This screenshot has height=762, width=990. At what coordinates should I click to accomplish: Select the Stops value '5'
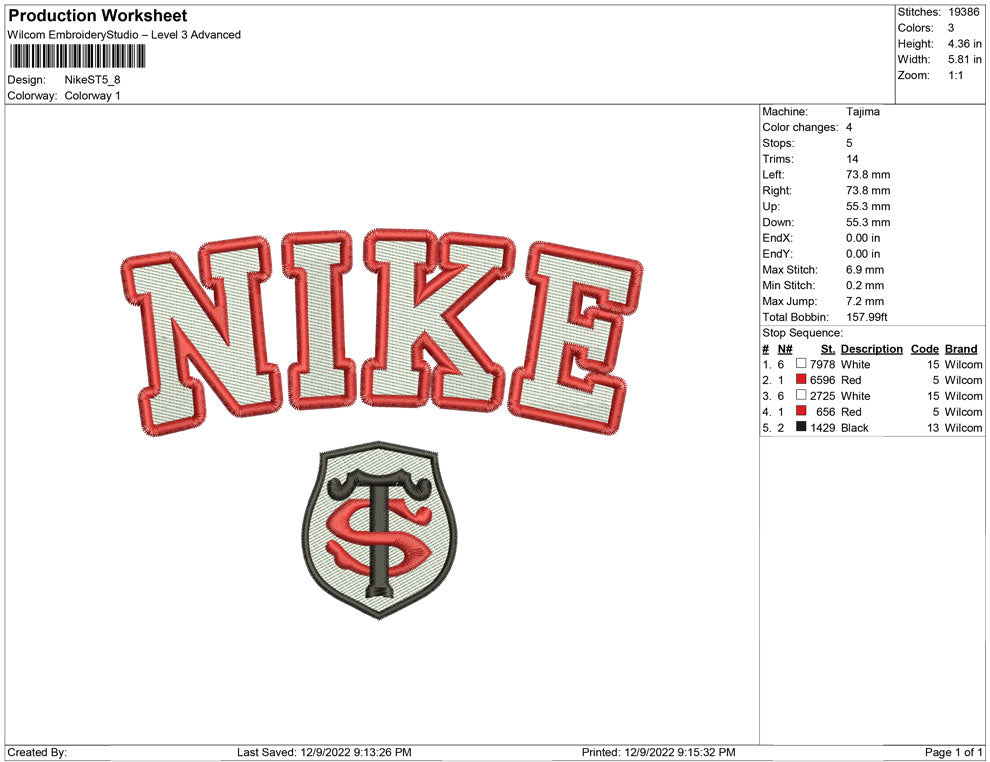[x=849, y=143]
